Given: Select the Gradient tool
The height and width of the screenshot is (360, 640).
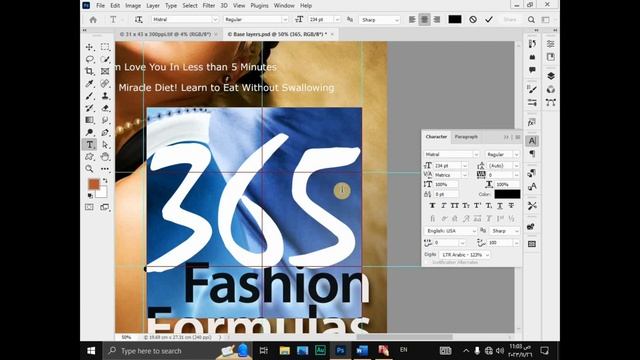Looking at the screenshot, I should tap(89, 120).
